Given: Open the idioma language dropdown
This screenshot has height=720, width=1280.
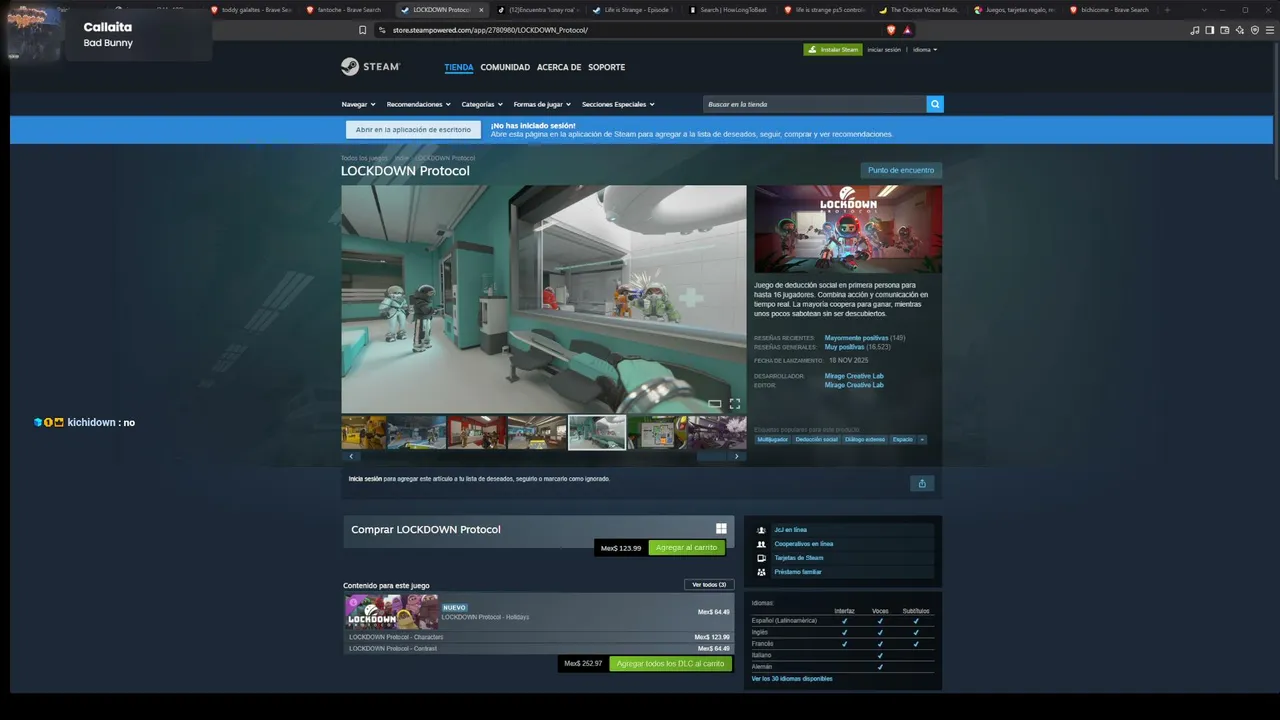Looking at the screenshot, I should (925, 49).
